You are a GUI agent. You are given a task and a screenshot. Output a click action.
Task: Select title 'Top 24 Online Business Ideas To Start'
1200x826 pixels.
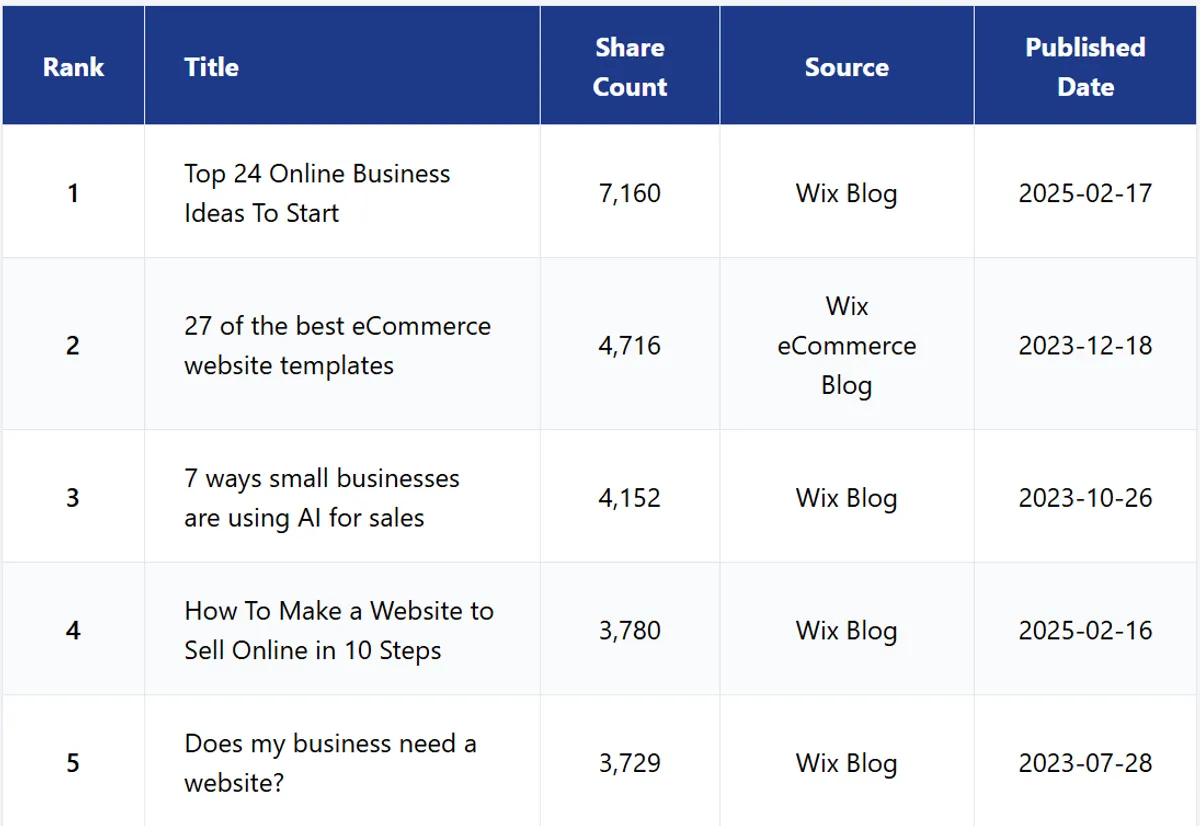click(317, 193)
